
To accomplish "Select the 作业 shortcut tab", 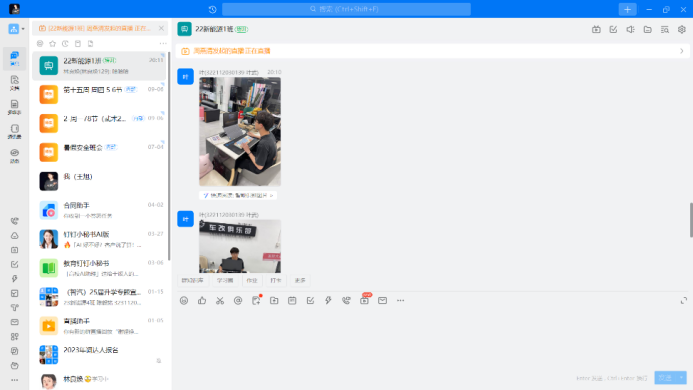I will point(251,280).
